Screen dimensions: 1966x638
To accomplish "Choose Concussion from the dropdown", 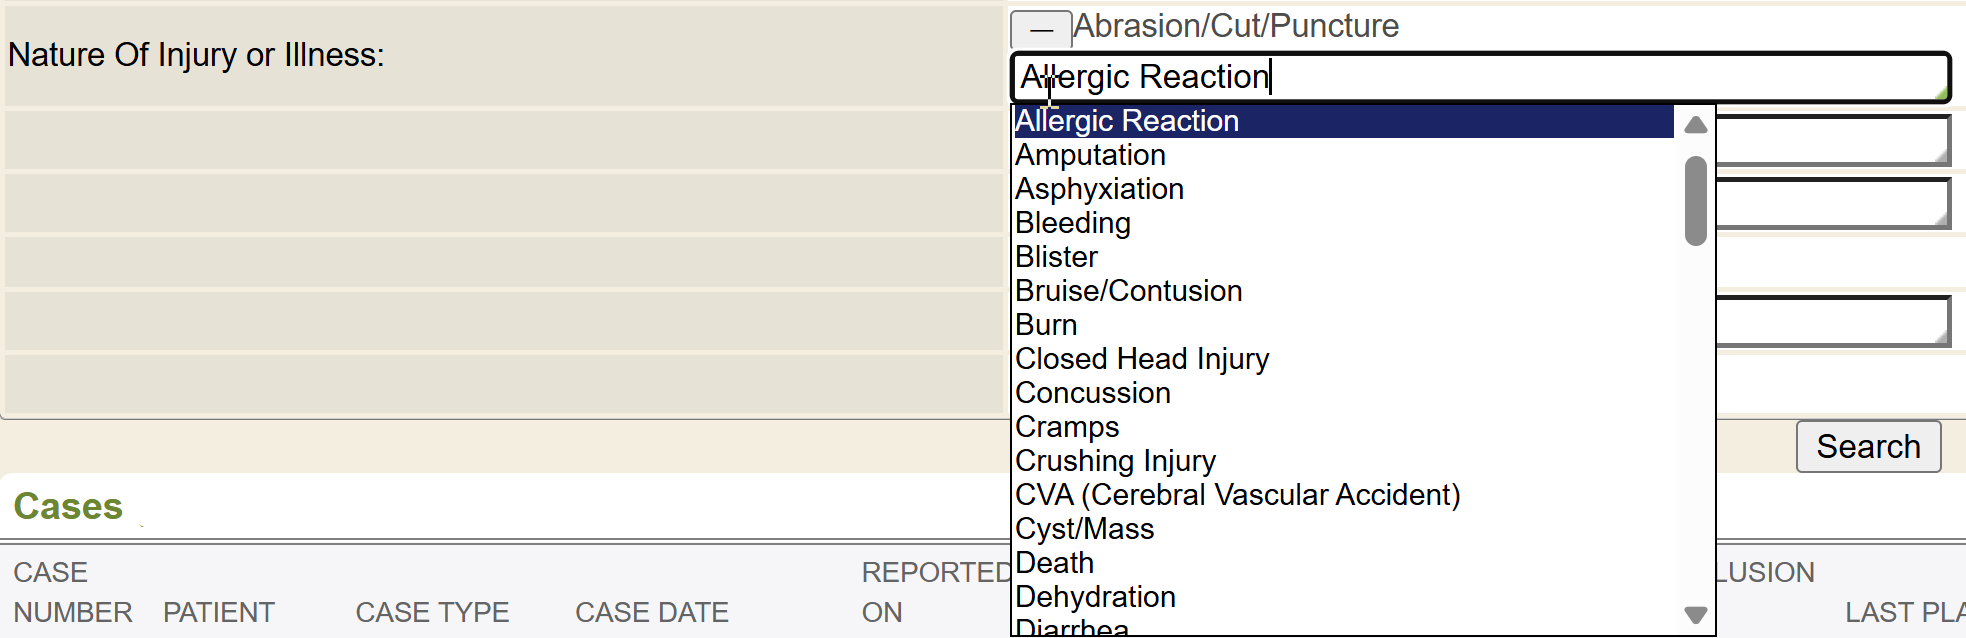I will [1092, 393].
